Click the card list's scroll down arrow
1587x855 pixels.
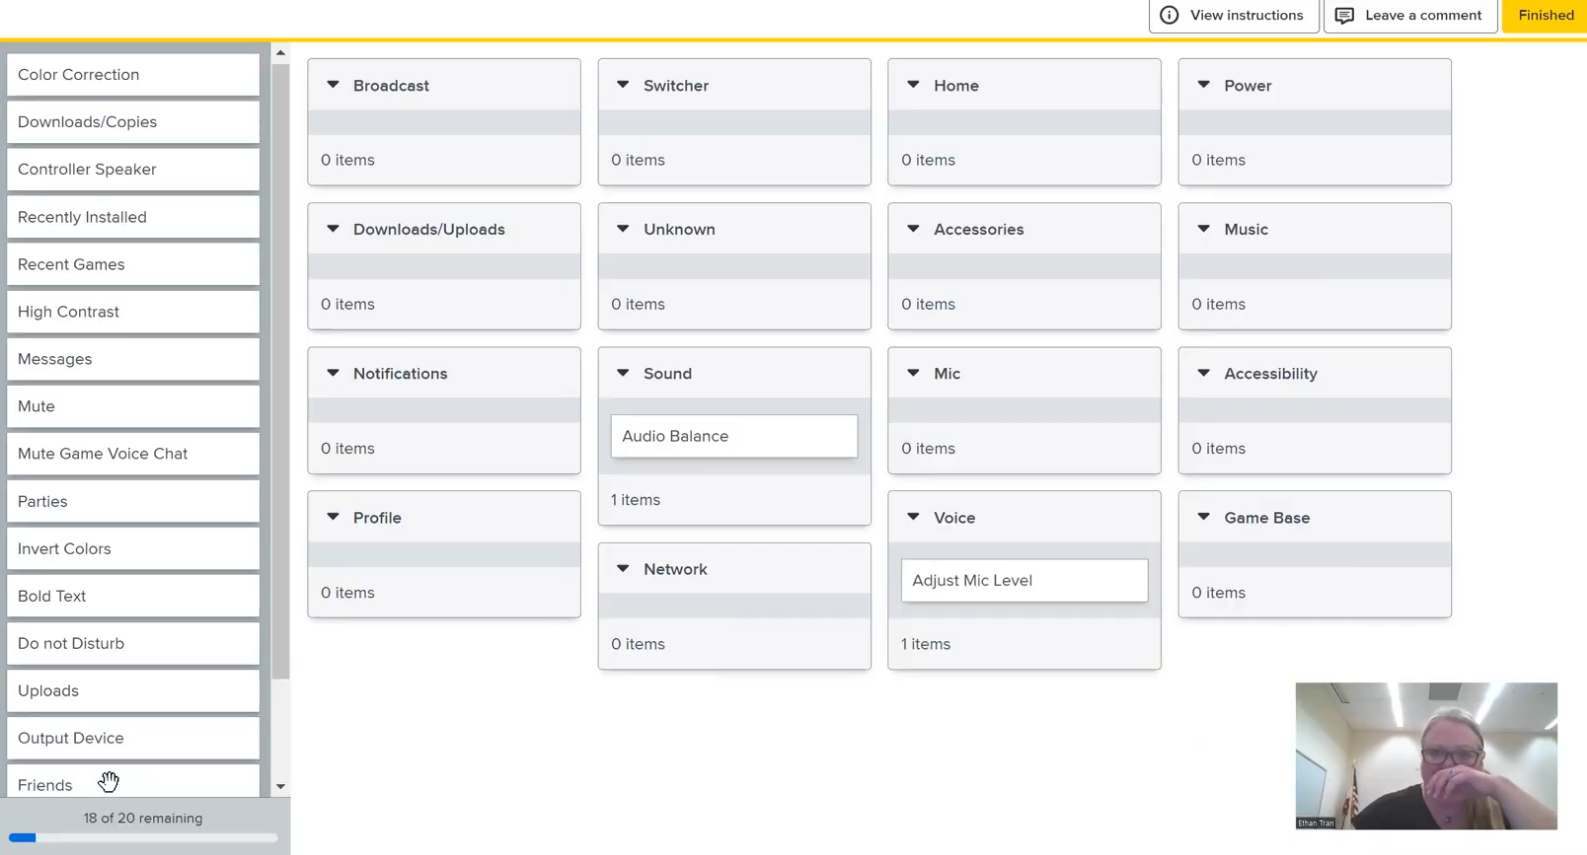281,786
